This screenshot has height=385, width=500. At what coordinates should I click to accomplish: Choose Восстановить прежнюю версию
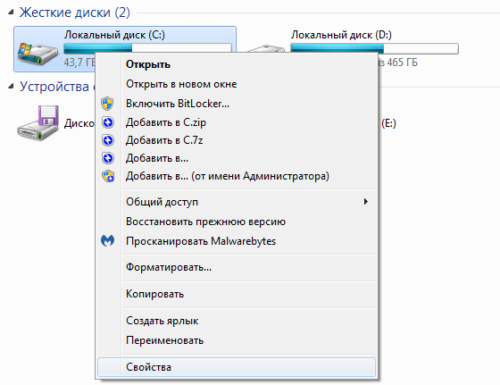(x=237, y=222)
